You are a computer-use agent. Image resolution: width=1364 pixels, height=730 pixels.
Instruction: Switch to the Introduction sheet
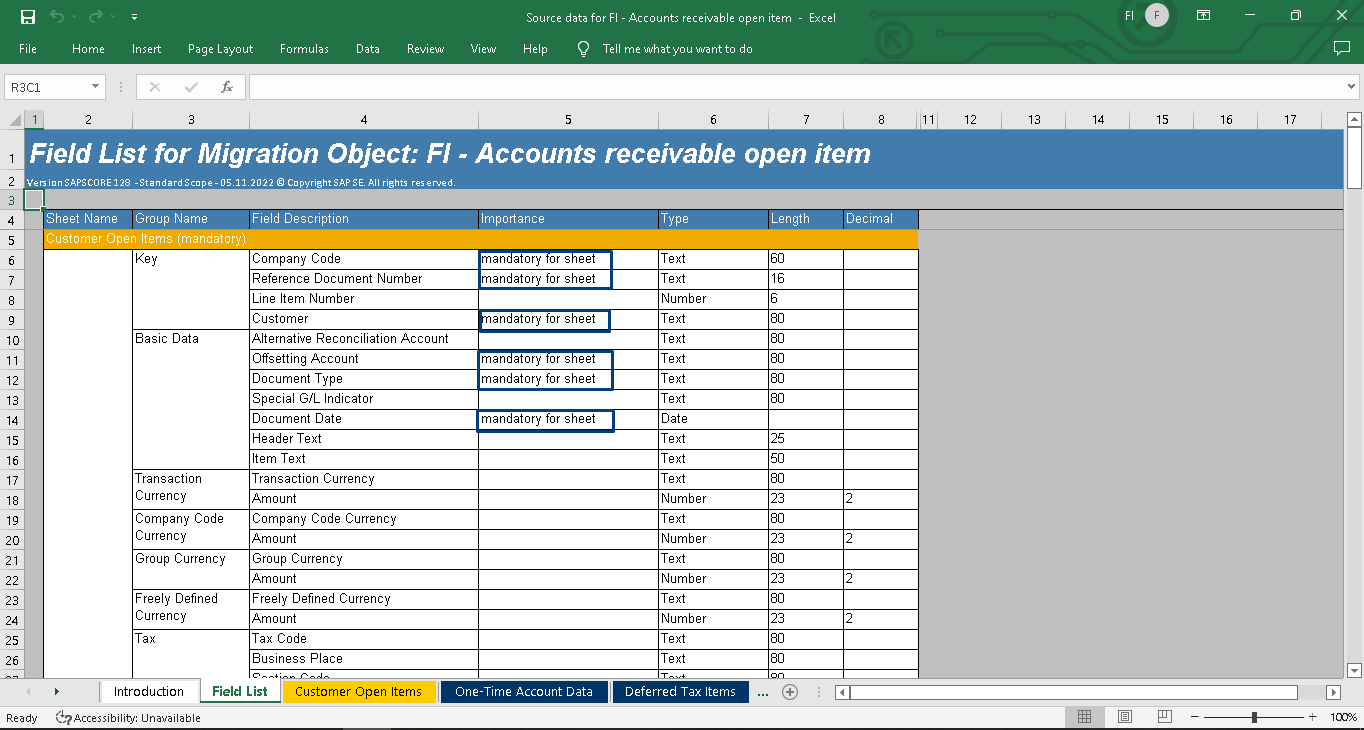click(148, 691)
